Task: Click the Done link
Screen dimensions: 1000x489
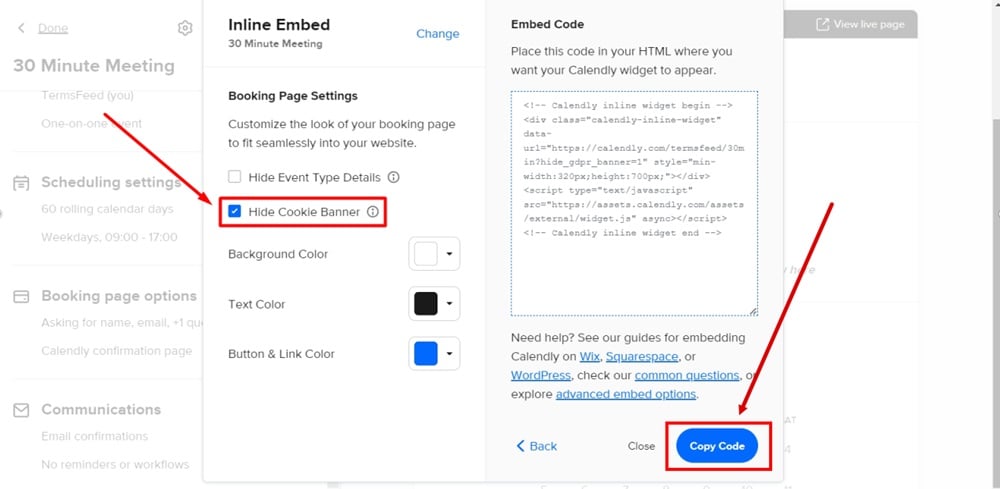Action: click(x=53, y=28)
